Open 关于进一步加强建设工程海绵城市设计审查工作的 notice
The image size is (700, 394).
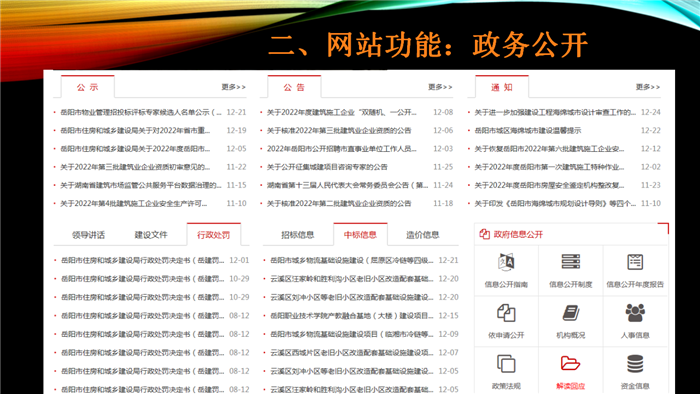point(555,112)
